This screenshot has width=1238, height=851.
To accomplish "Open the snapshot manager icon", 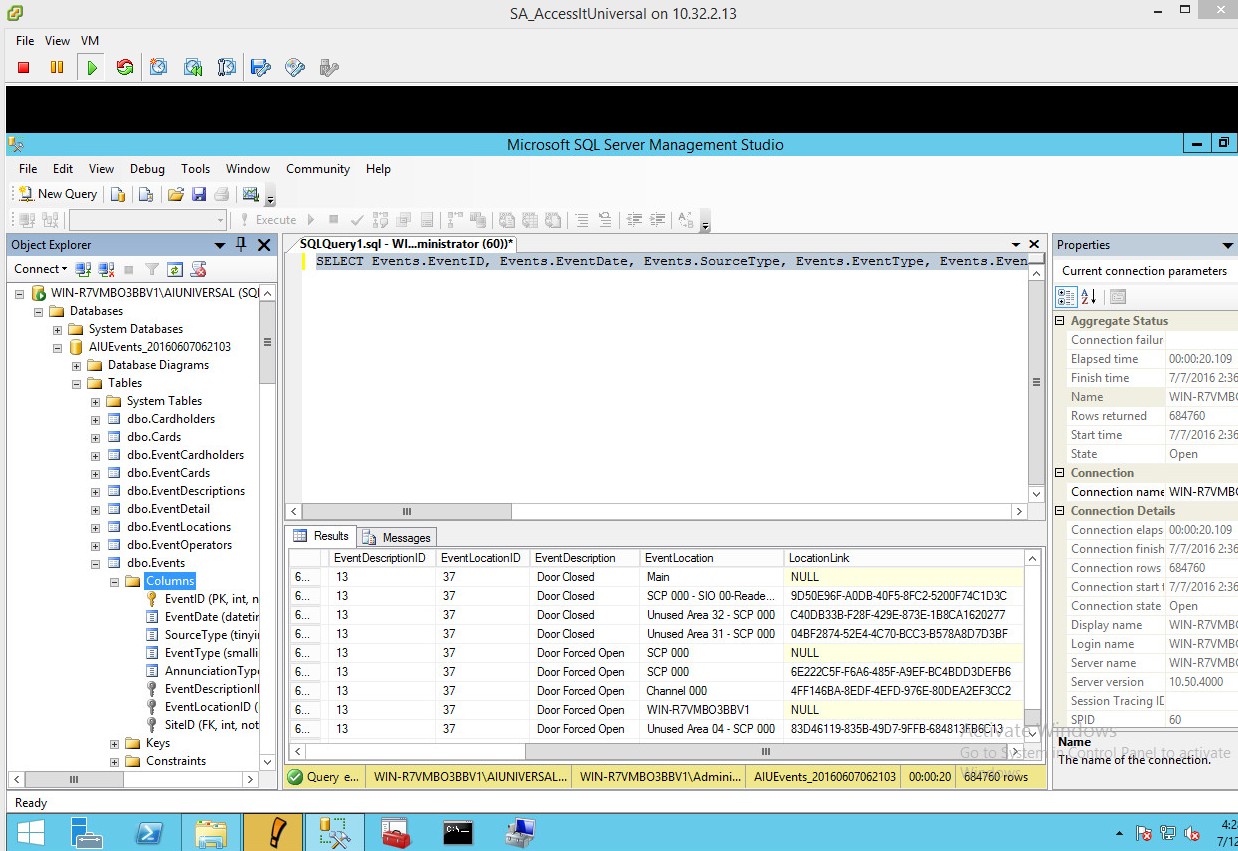I will pyautogui.click(x=227, y=68).
